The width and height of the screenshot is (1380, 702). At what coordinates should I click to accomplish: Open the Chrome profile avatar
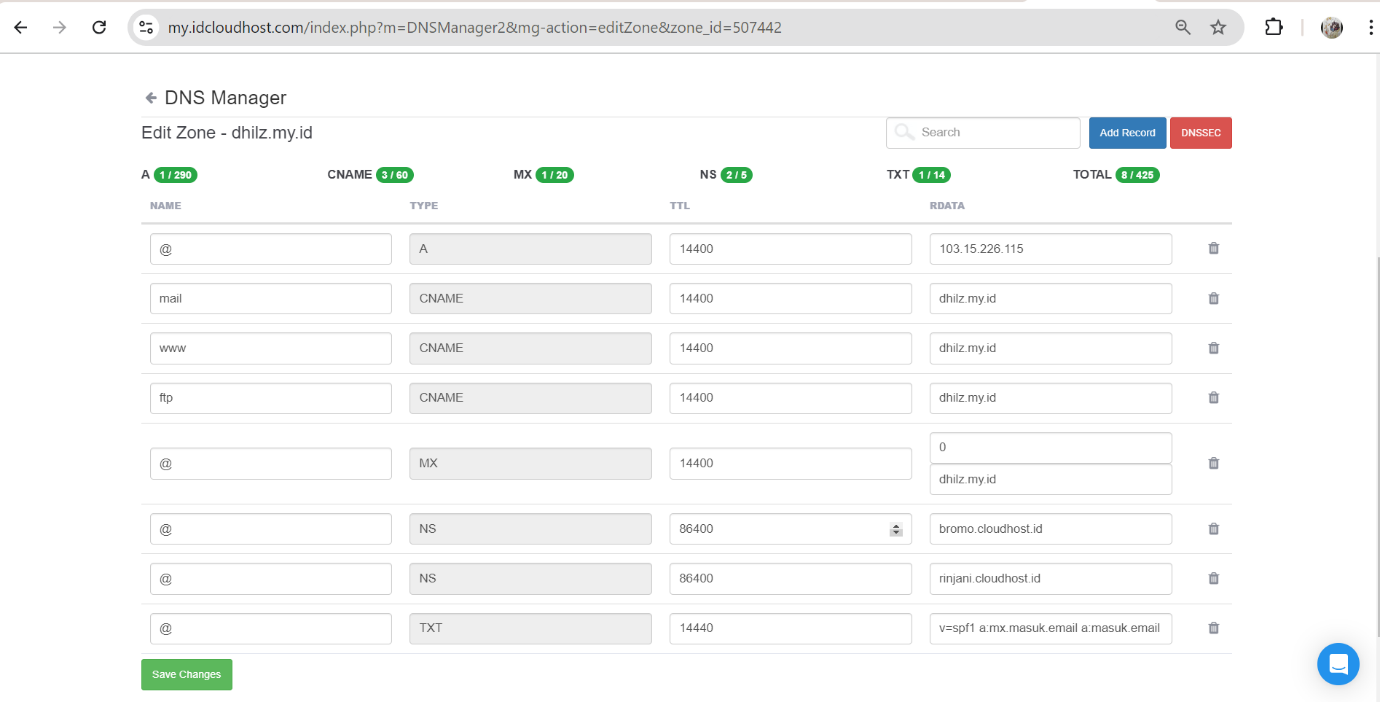(1332, 28)
